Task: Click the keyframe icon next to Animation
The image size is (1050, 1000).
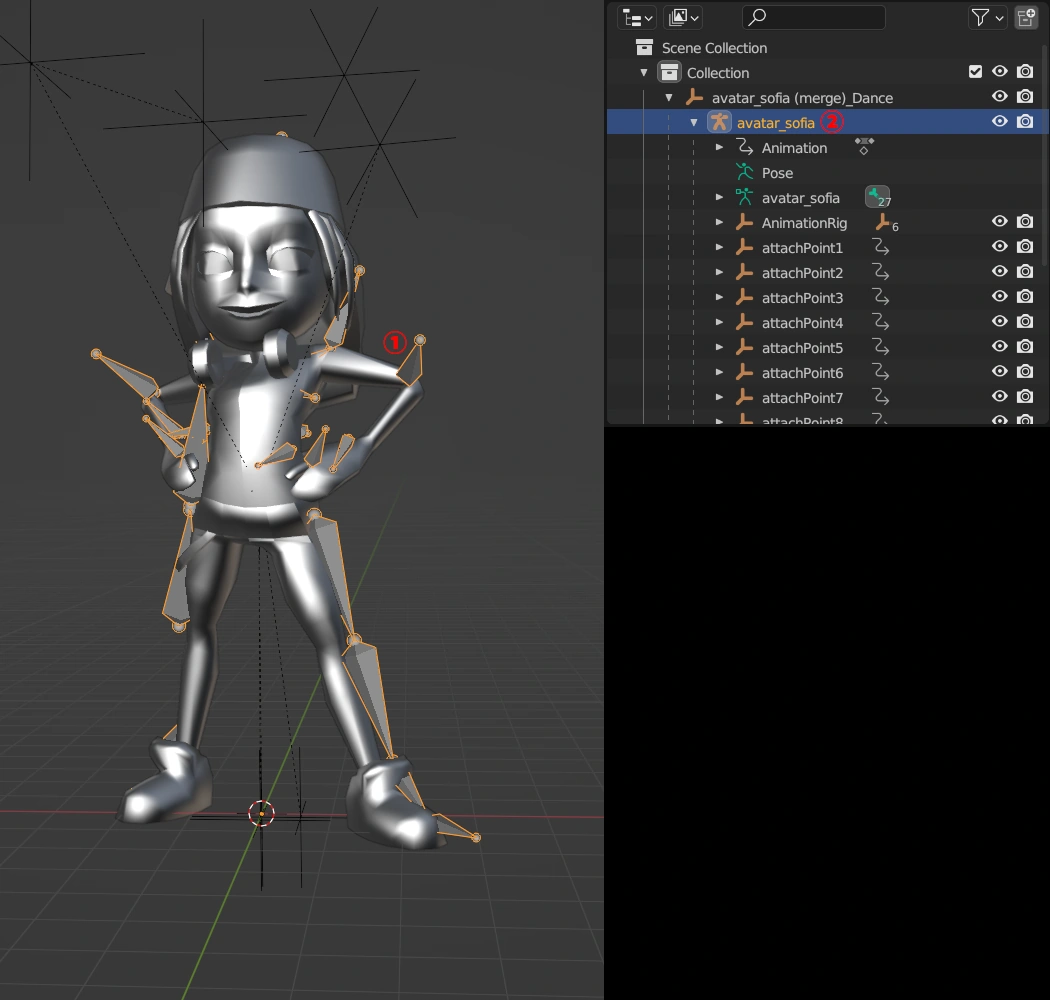Action: click(x=865, y=146)
